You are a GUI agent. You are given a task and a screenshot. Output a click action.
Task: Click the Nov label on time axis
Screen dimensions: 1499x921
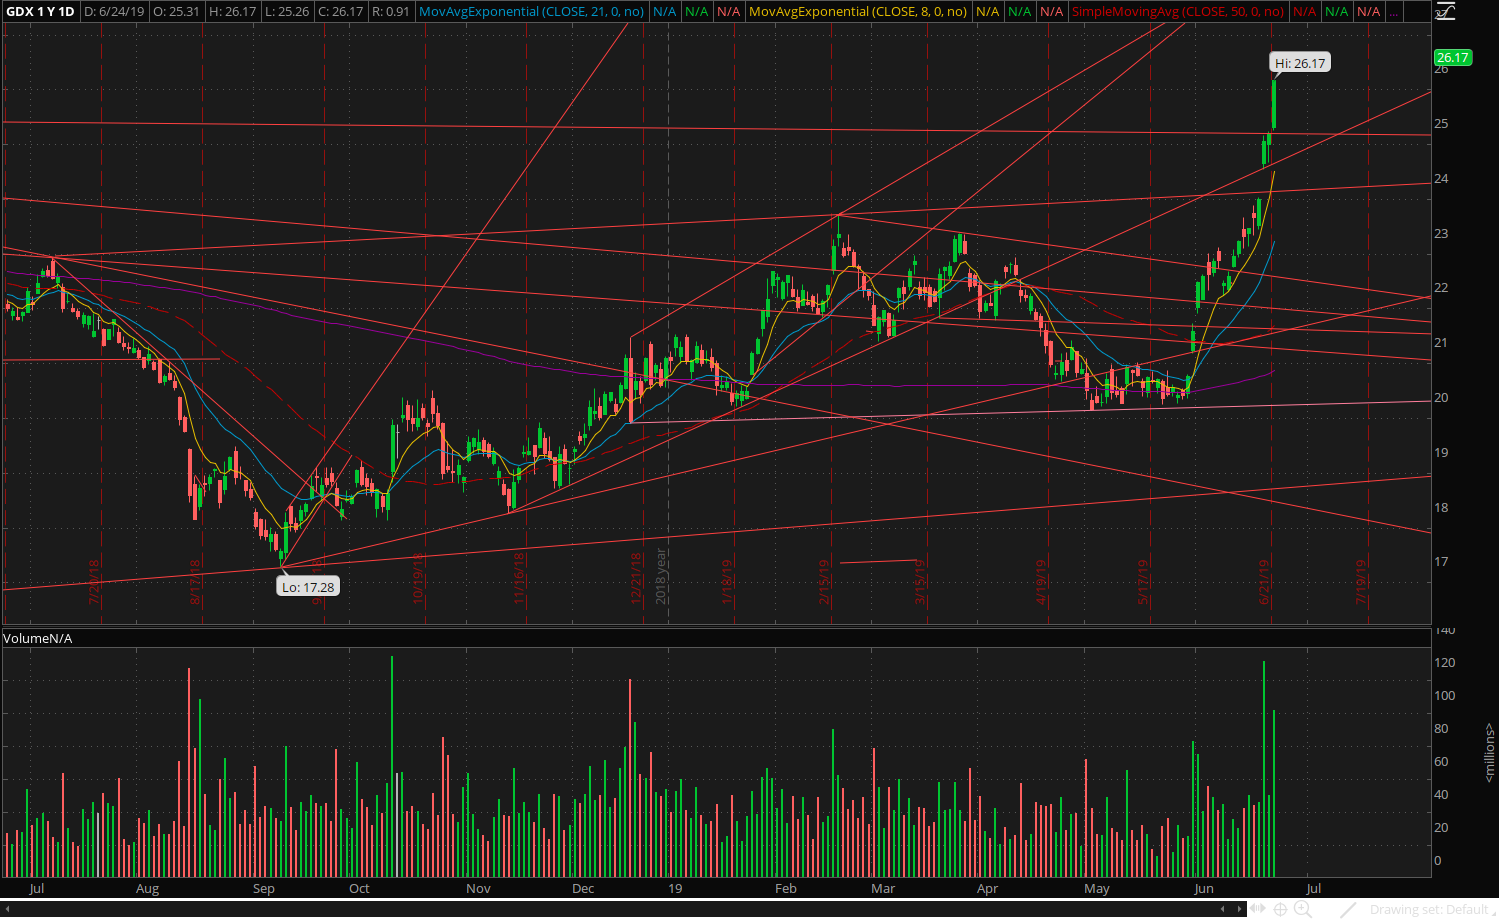[479, 888]
